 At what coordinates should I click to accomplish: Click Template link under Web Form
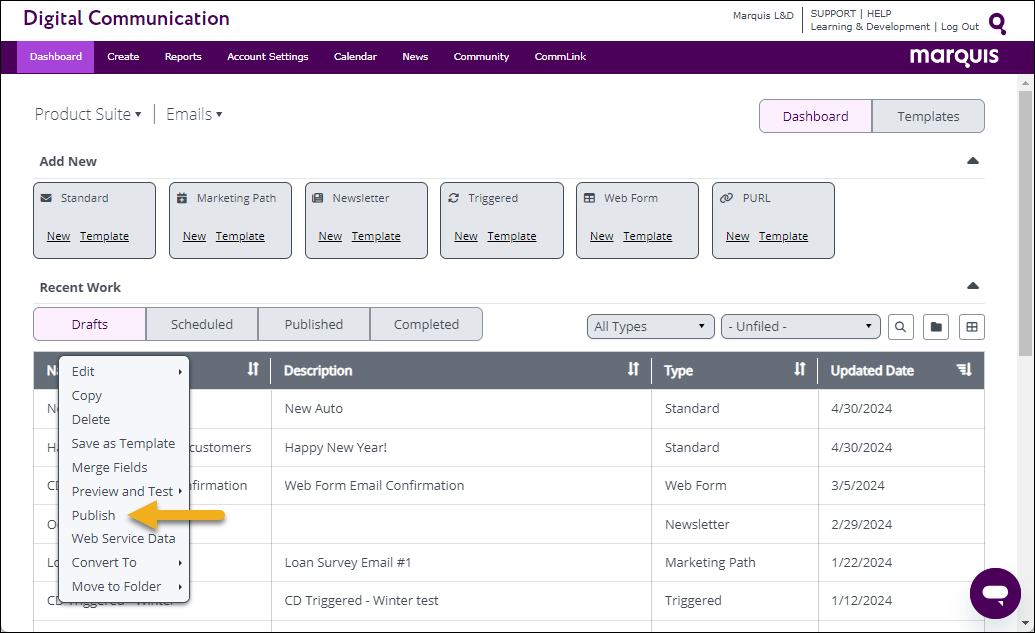pos(648,236)
